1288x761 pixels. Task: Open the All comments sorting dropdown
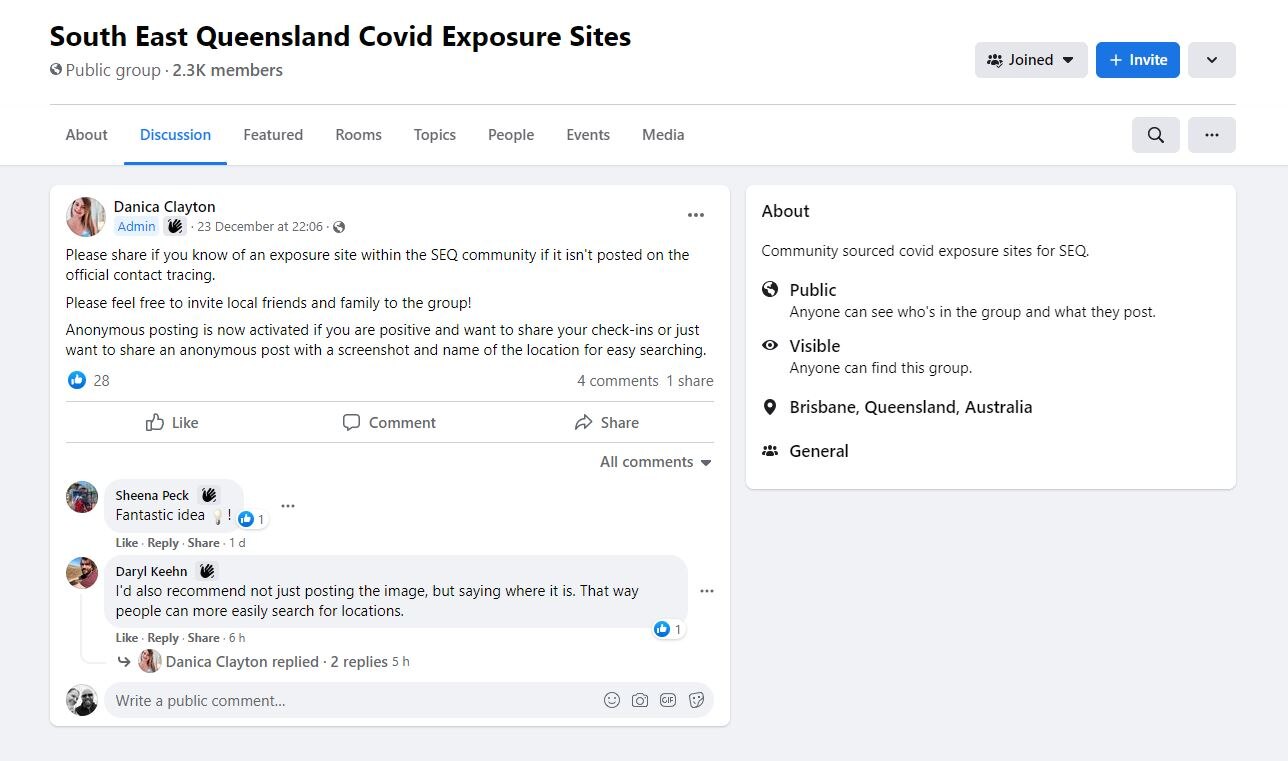[x=655, y=461]
